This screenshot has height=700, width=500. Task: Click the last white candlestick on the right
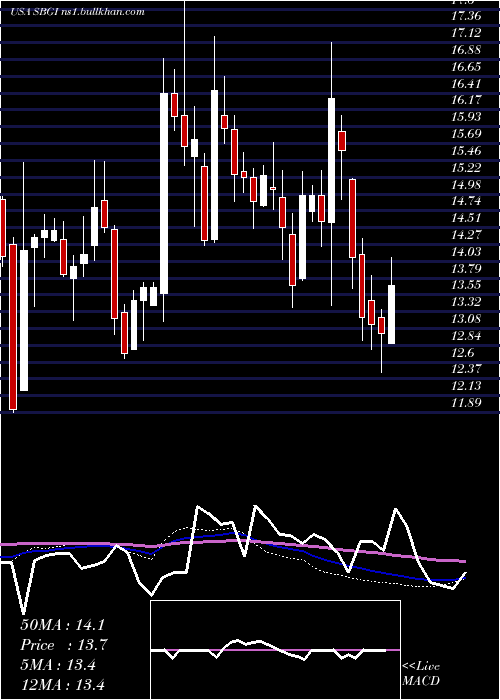click(x=392, y=314)
